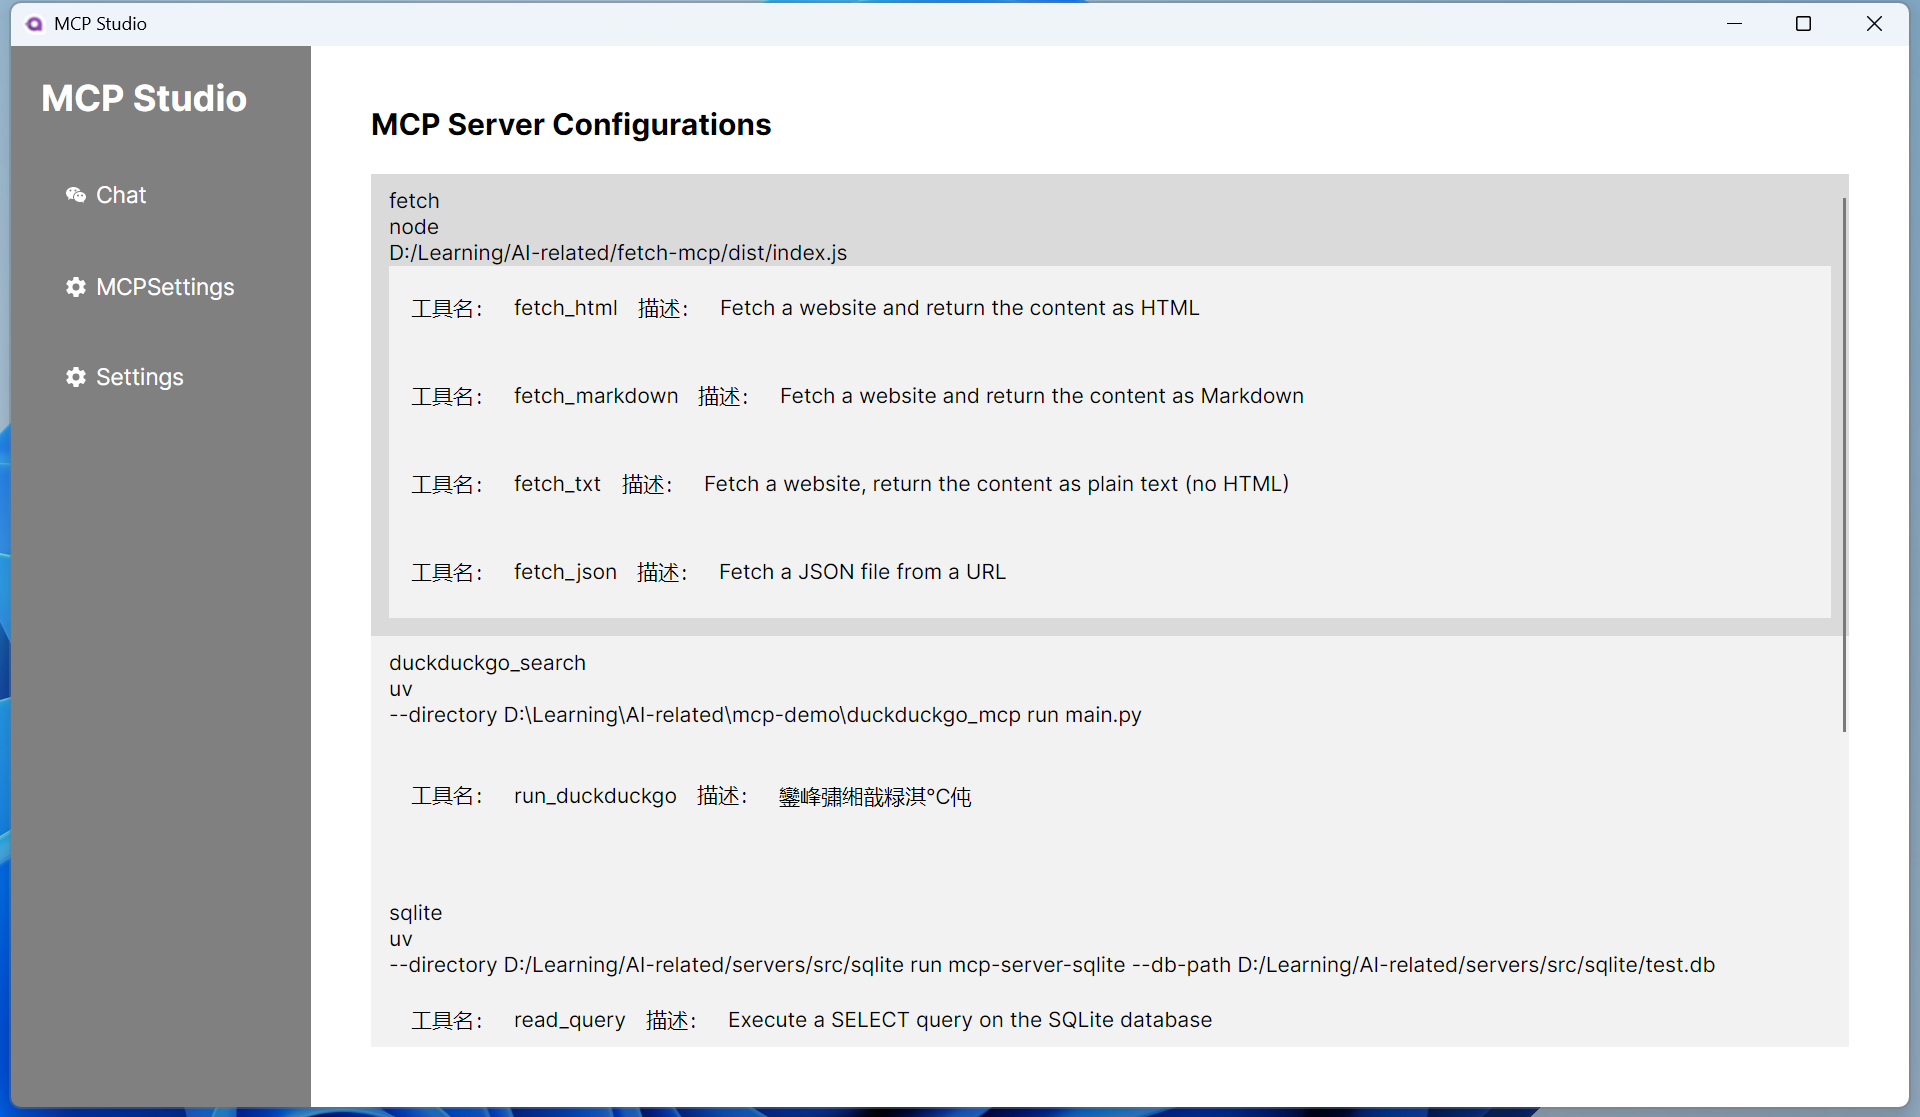The height and width of the screenshot is (1117, 1920).
Task: Open the MCPSettings menu item
Action: pos(165,287)
